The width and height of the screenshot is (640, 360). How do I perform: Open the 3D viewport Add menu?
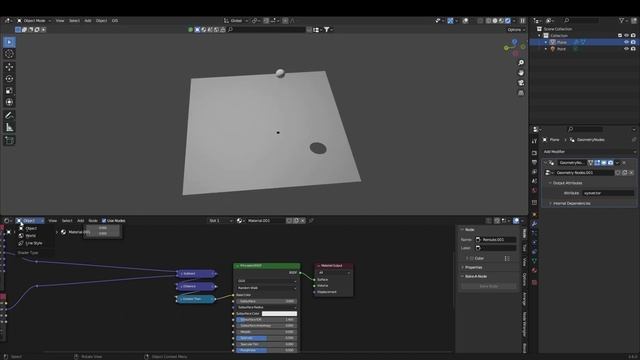pos(88,20)
